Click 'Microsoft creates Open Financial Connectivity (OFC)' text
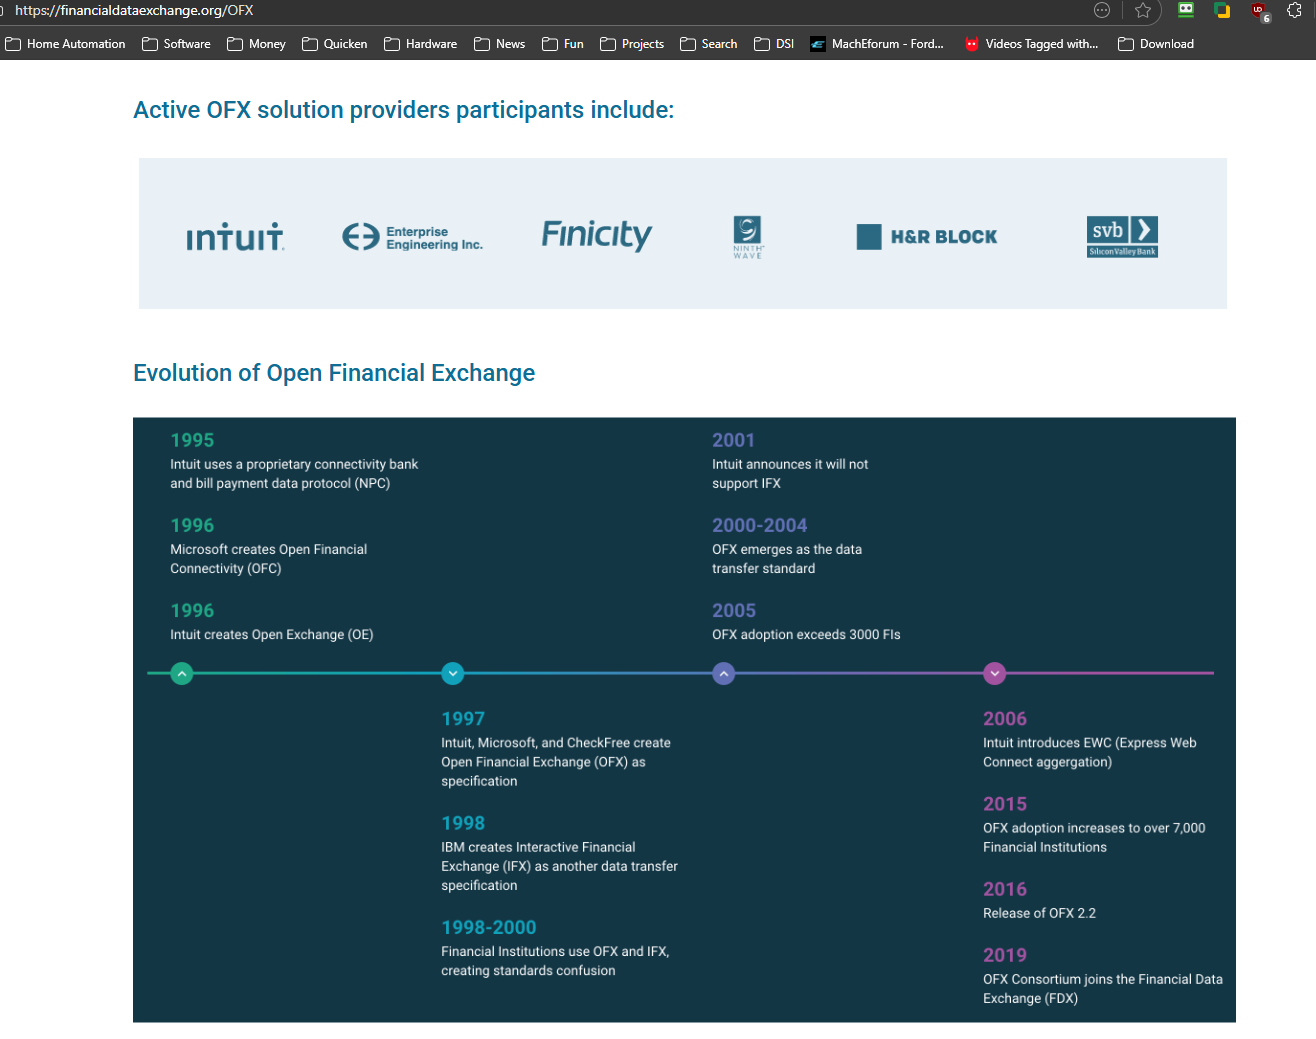The image size is (1316, 1039). coord(268,559)
